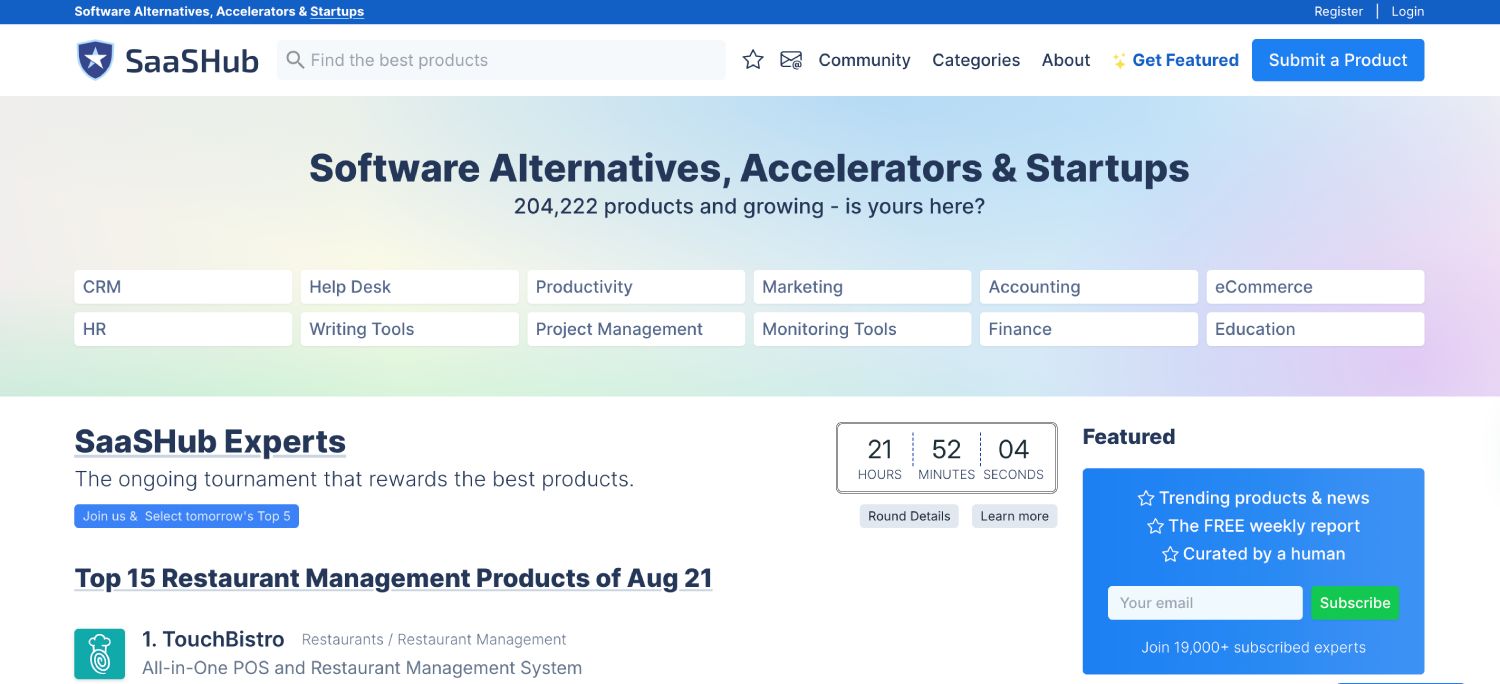This screenshot has height=684, width=1500.
Task: Click The FREE weekly report text
Action: (1264, 526)
